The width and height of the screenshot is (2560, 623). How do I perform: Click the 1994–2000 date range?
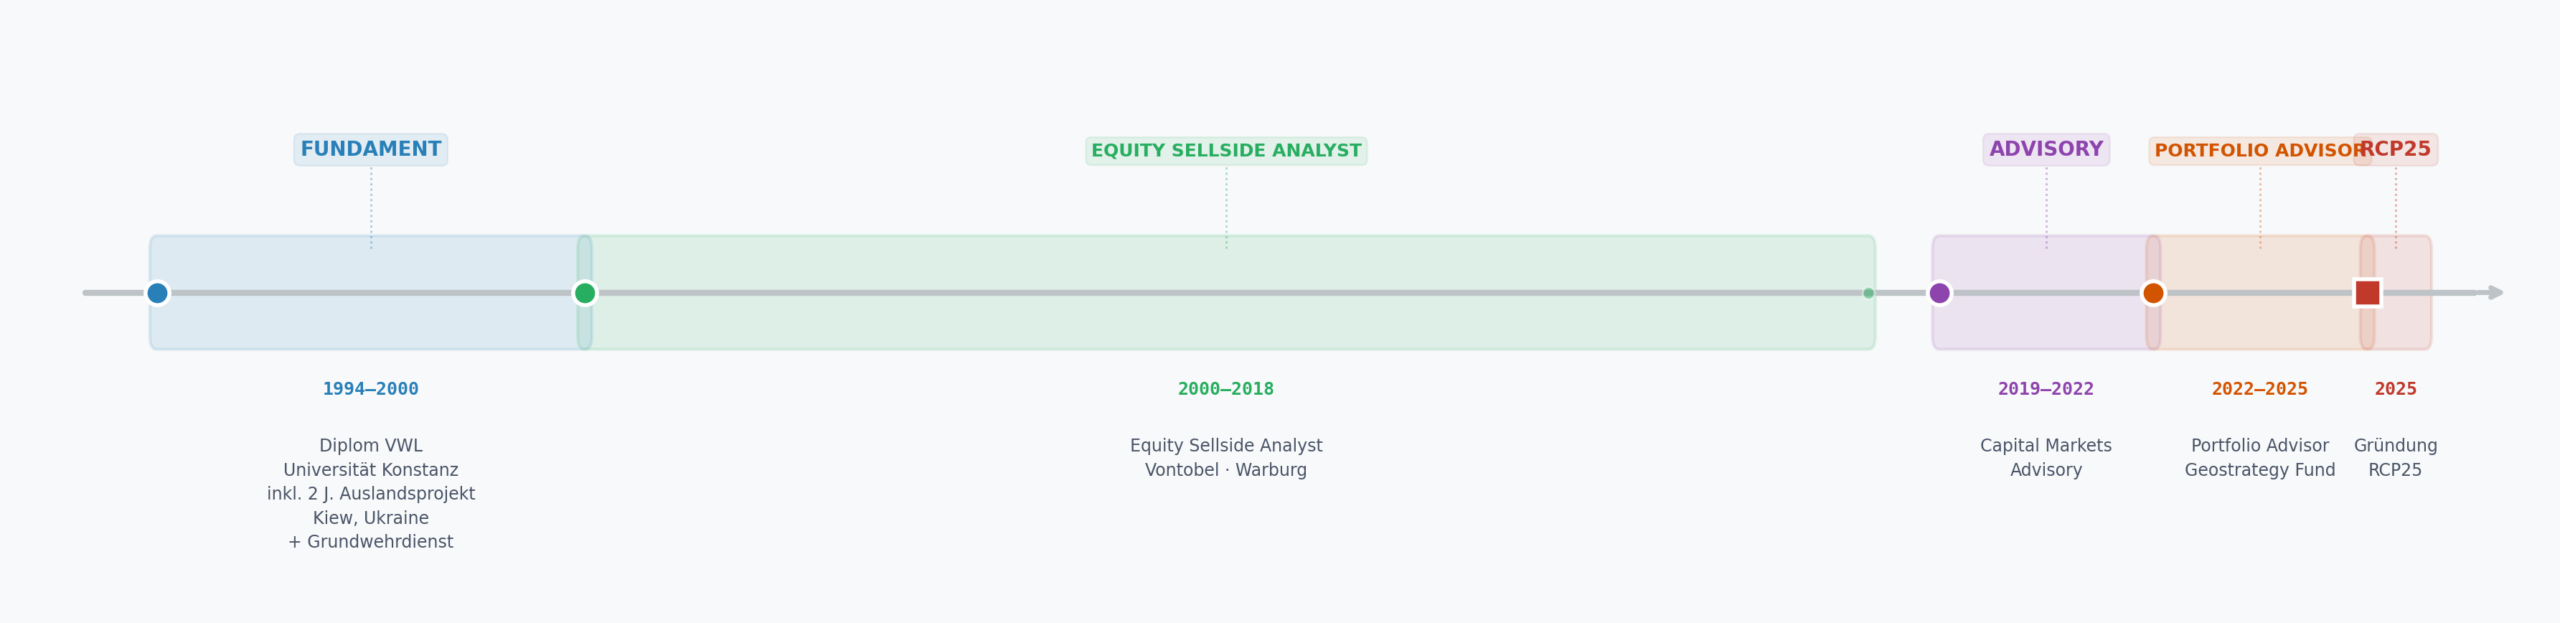371,389
